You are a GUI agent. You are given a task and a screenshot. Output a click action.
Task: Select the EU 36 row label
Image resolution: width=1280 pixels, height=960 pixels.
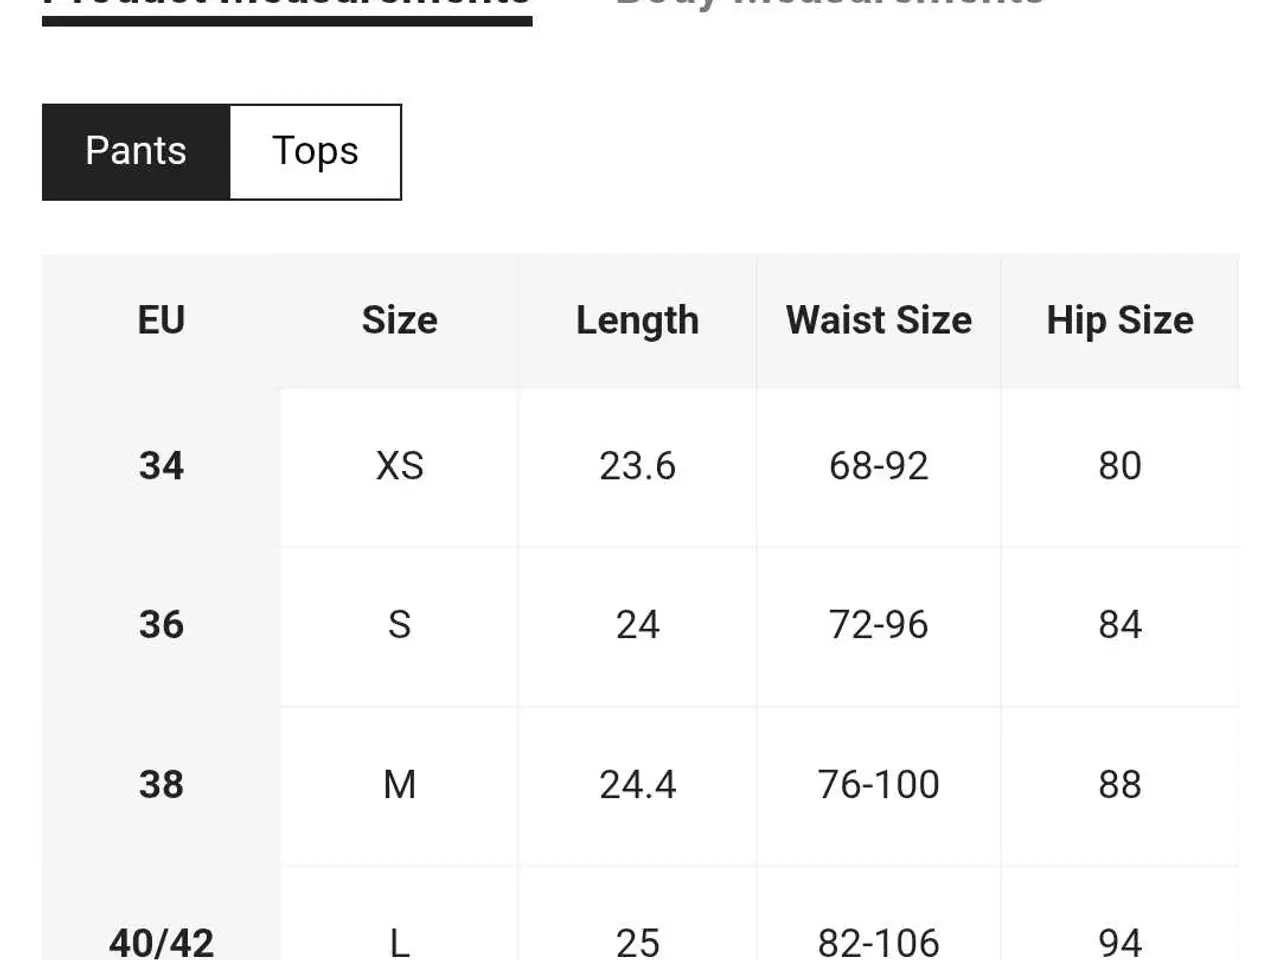(x=161, y=626)
